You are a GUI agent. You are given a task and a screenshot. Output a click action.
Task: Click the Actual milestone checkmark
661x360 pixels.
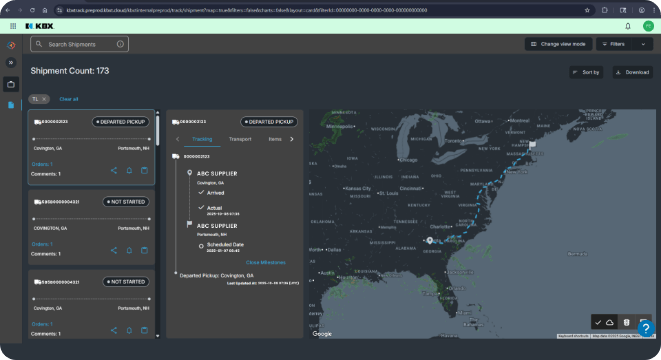(x=201, y=207)
